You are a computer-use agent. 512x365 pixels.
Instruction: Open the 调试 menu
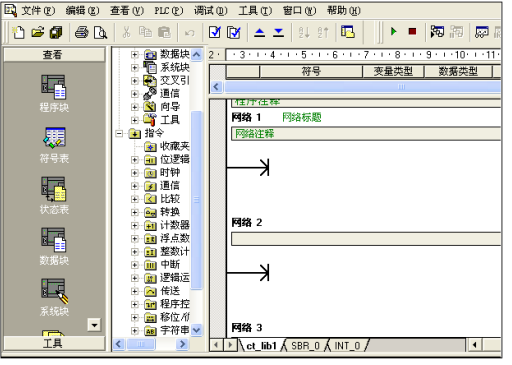pos(210,11)
